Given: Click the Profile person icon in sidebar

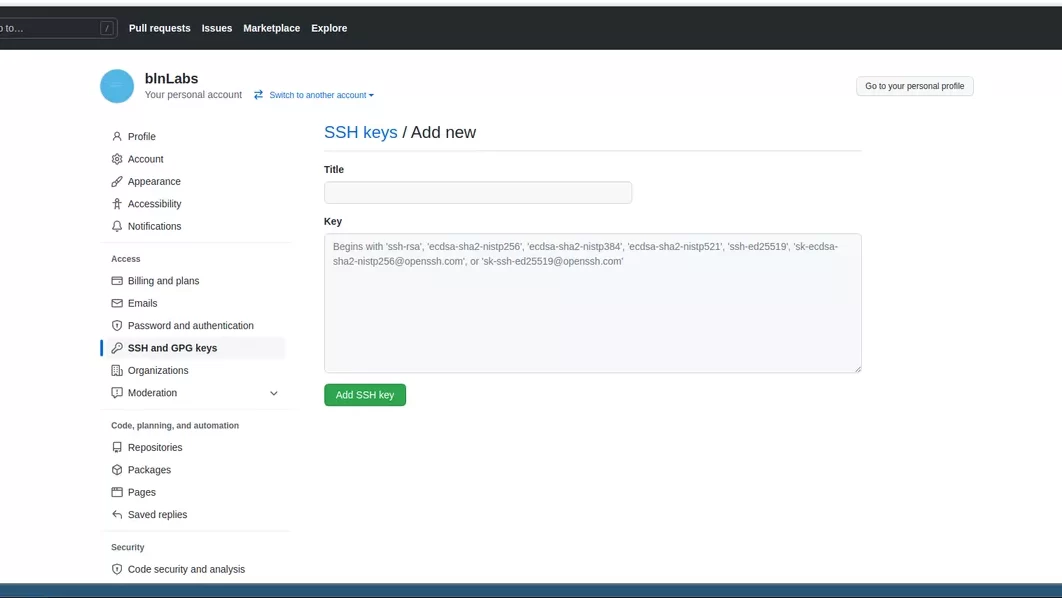Looking at the screenshot, I should (x=116, y=136).
